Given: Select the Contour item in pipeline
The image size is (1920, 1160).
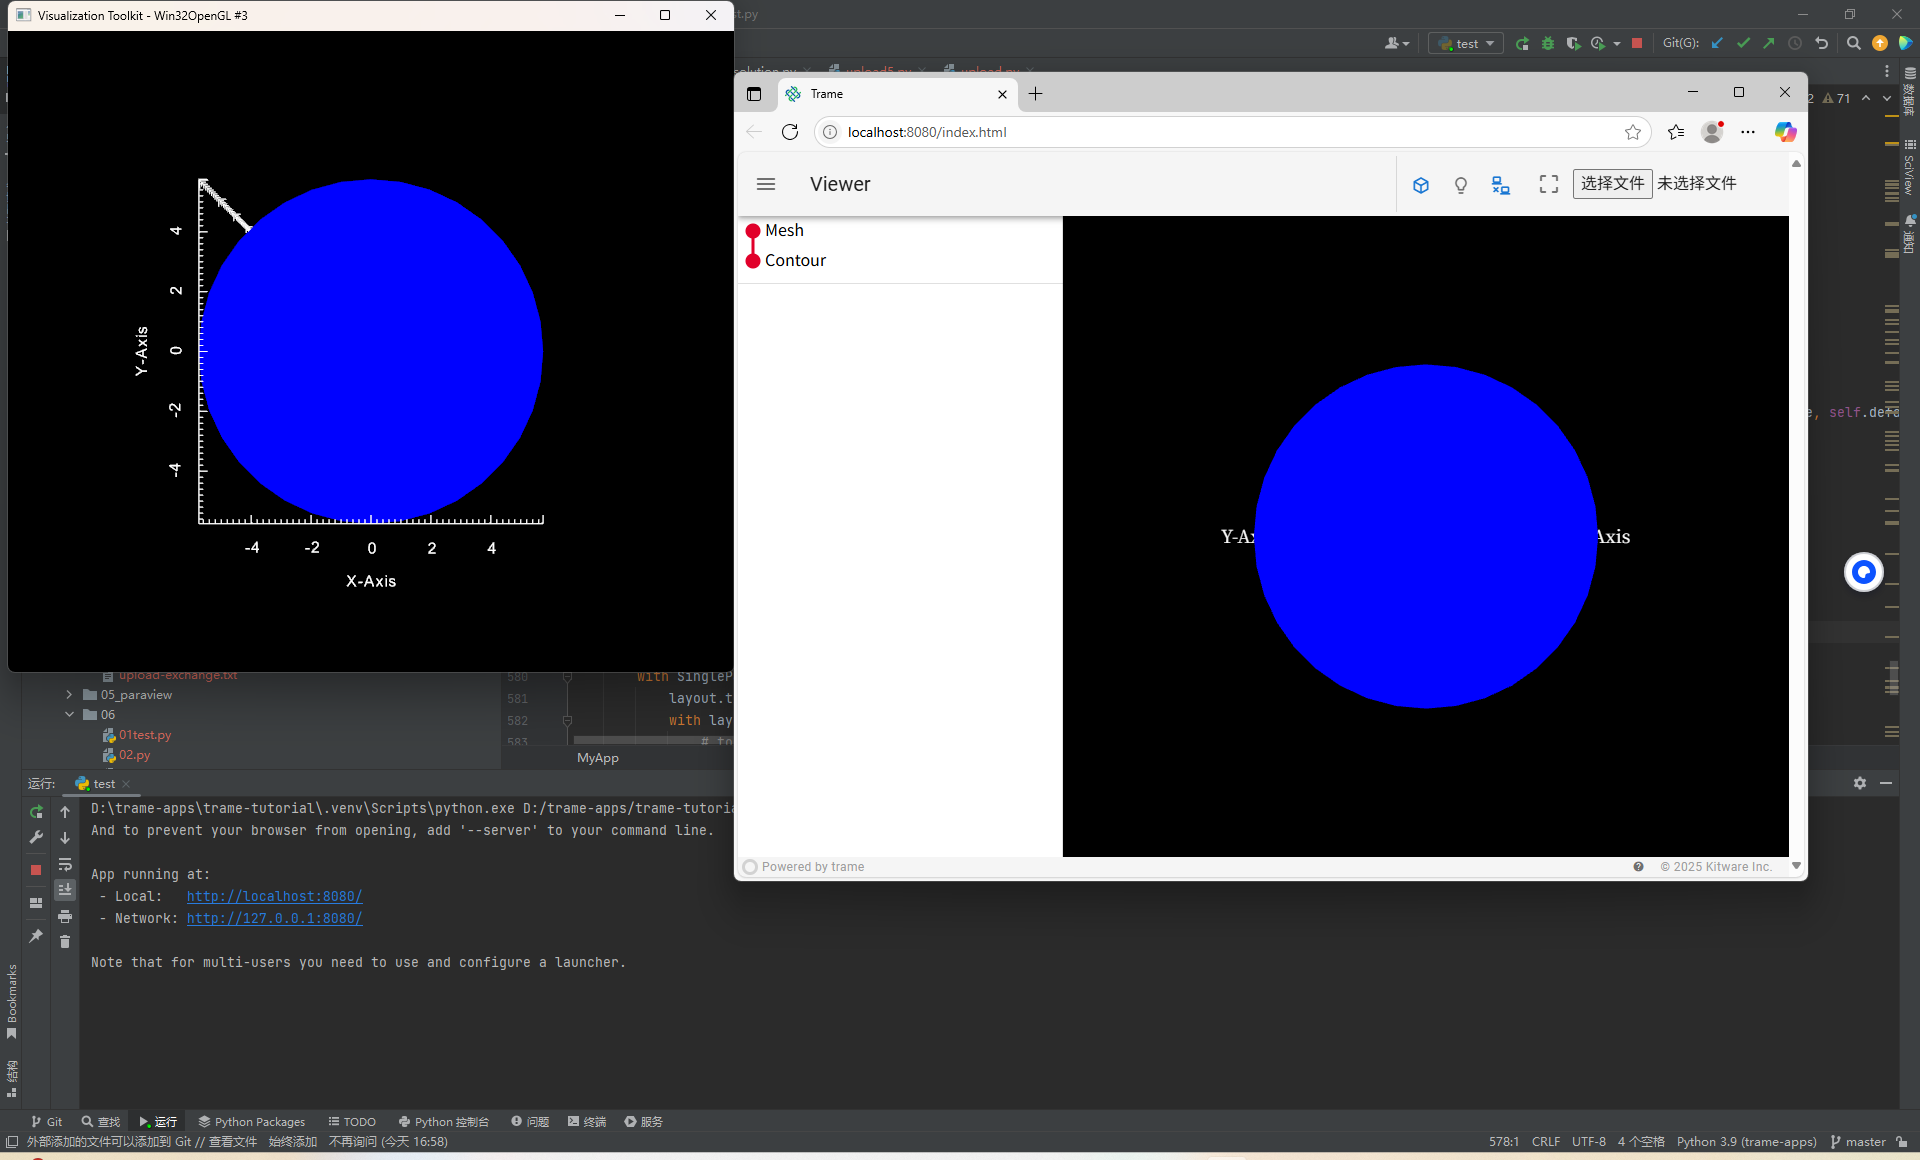Looking at the screenshot, I should coord(795,261).
